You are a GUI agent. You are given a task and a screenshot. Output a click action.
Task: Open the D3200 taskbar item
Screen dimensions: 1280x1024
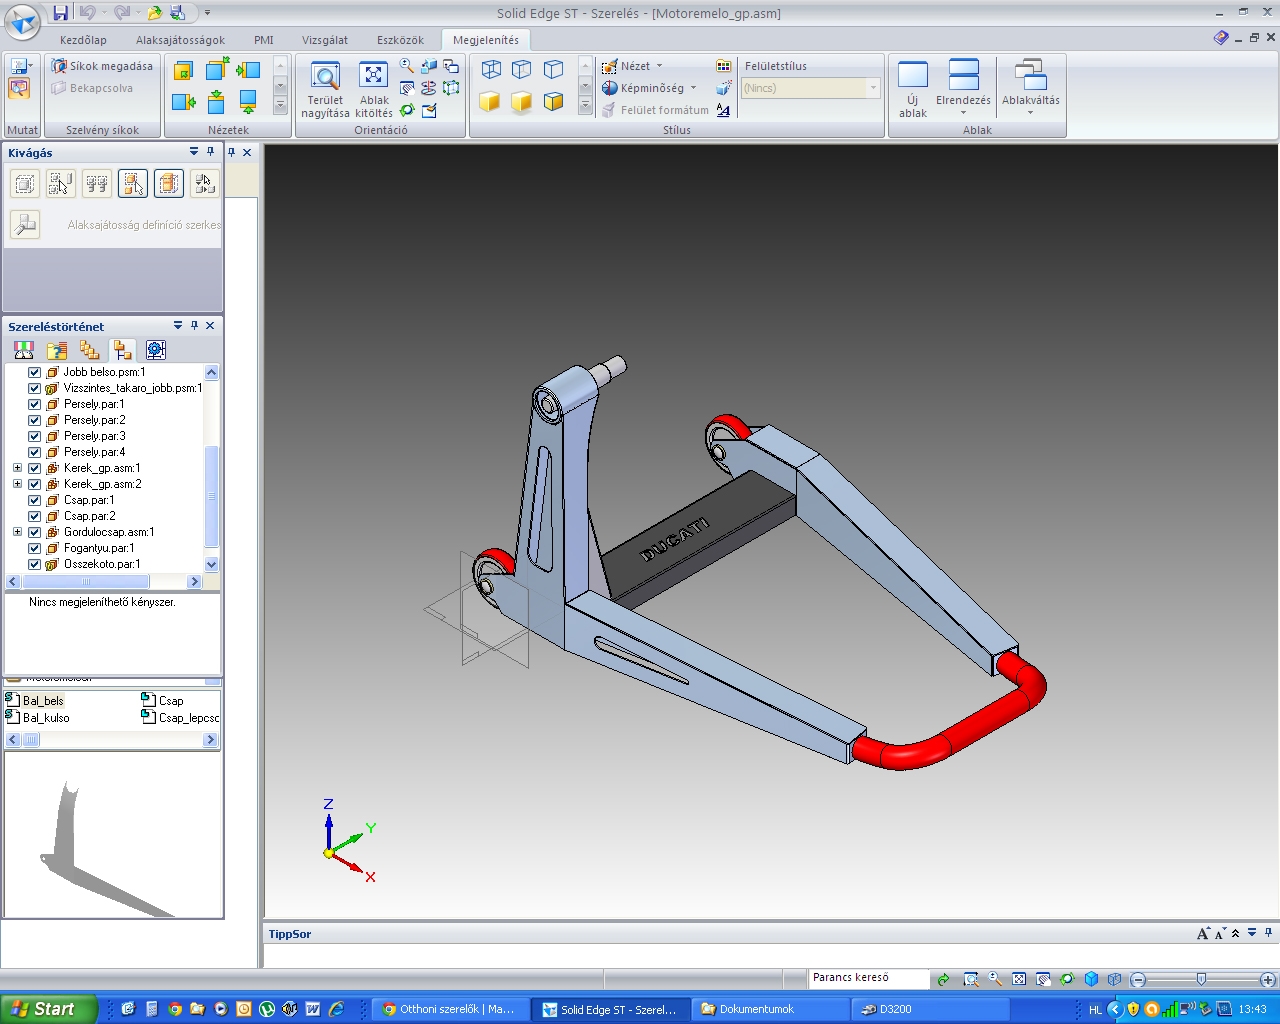(930, 1009)
